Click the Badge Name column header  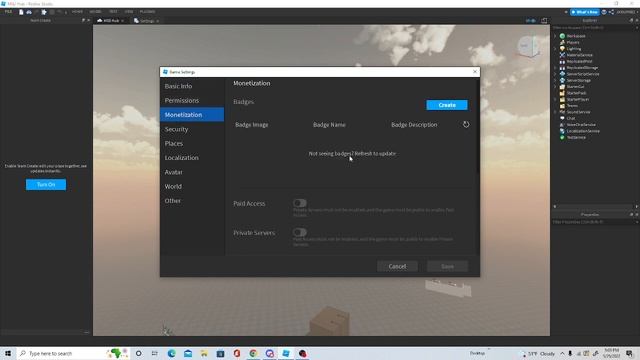329,124
